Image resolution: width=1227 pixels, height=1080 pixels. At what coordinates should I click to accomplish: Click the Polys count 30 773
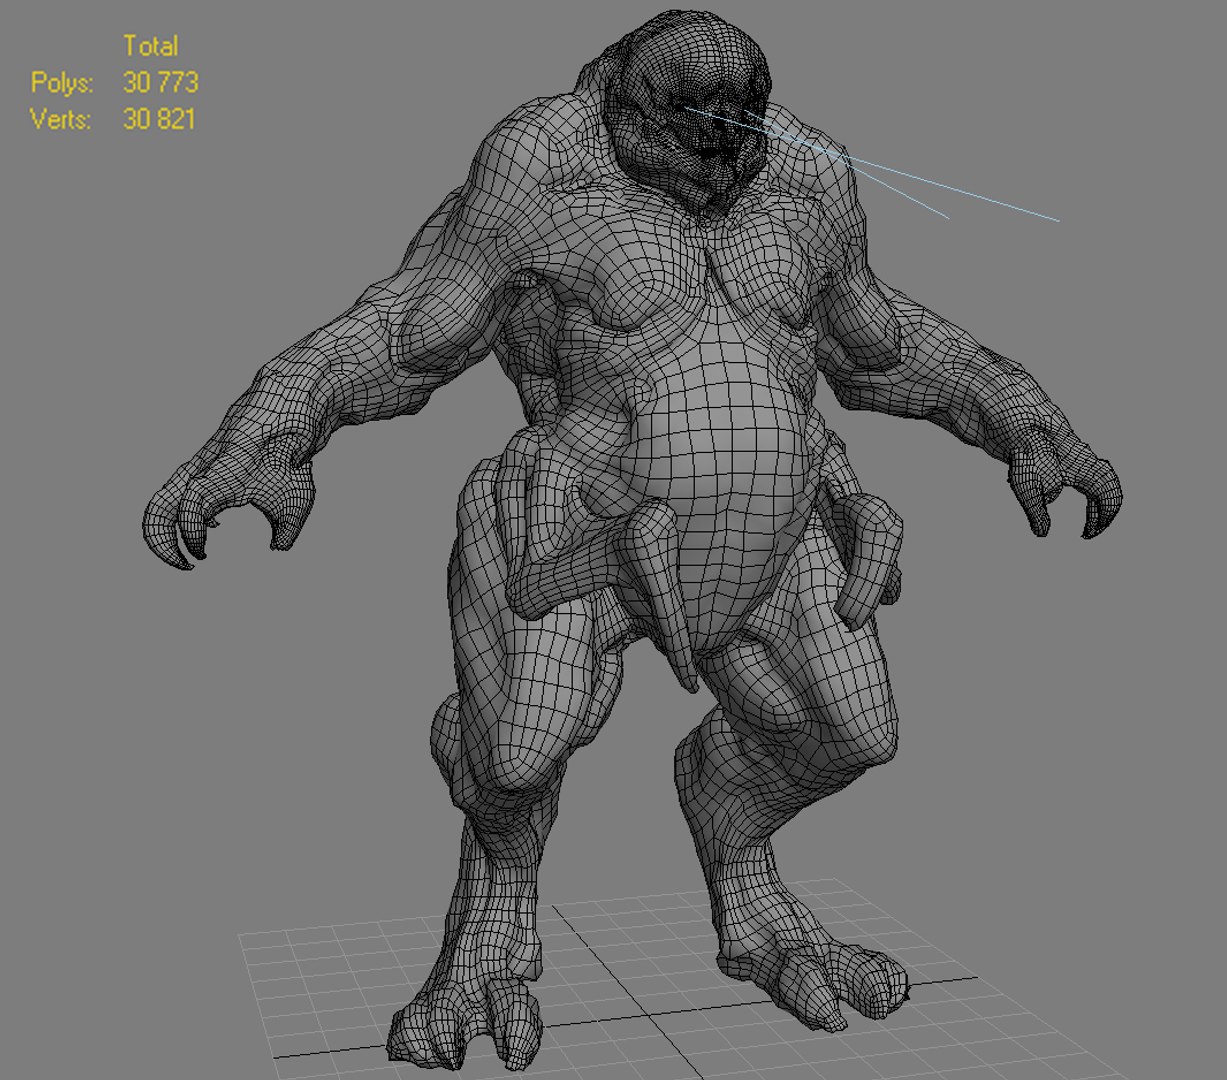click(160, 82)
